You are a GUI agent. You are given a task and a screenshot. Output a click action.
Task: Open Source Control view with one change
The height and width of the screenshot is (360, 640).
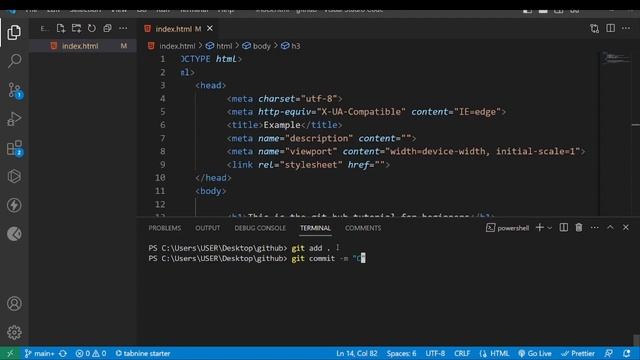[x=15, y=90]
